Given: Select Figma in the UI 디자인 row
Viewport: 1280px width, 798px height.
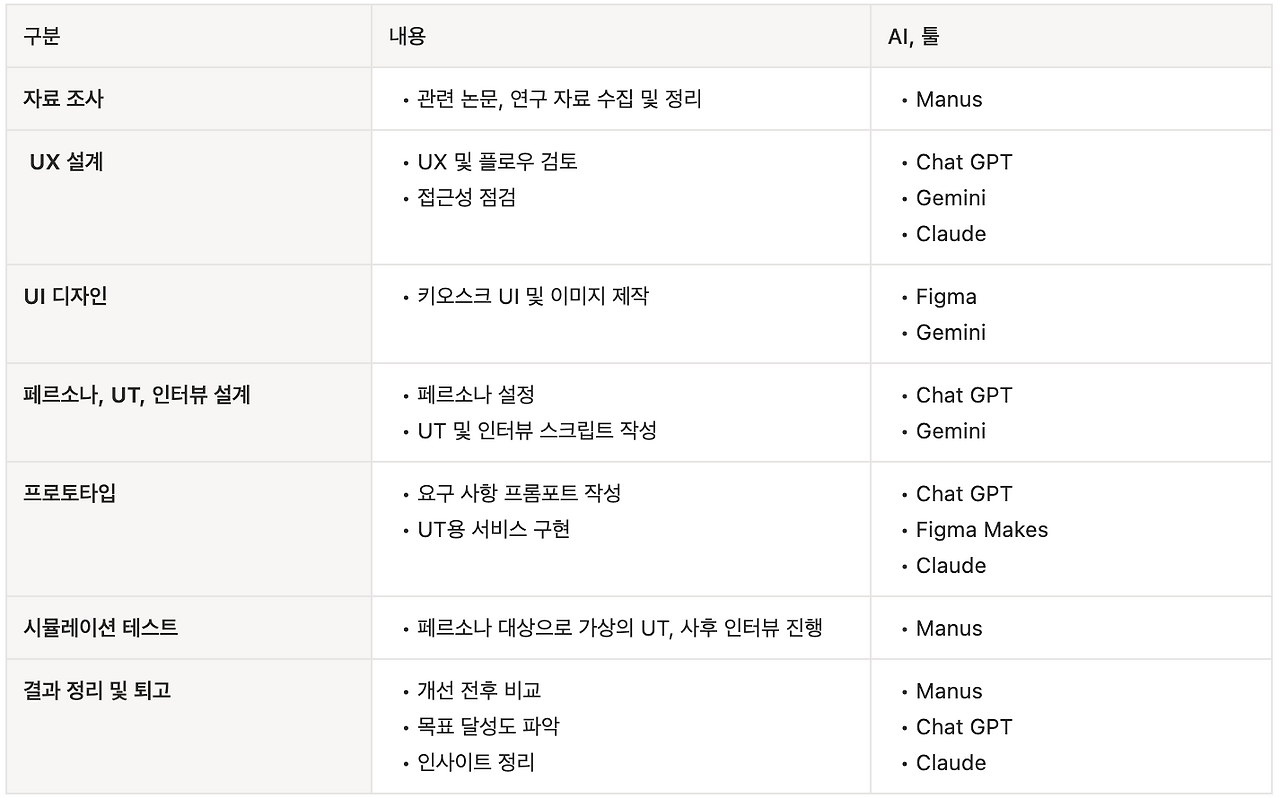Looking at the screenshot, I should pyautogui.click(x=946, y=296).
